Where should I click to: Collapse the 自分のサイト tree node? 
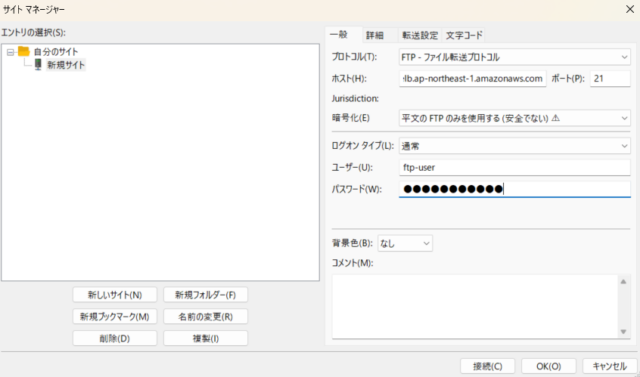pos(11,52)
